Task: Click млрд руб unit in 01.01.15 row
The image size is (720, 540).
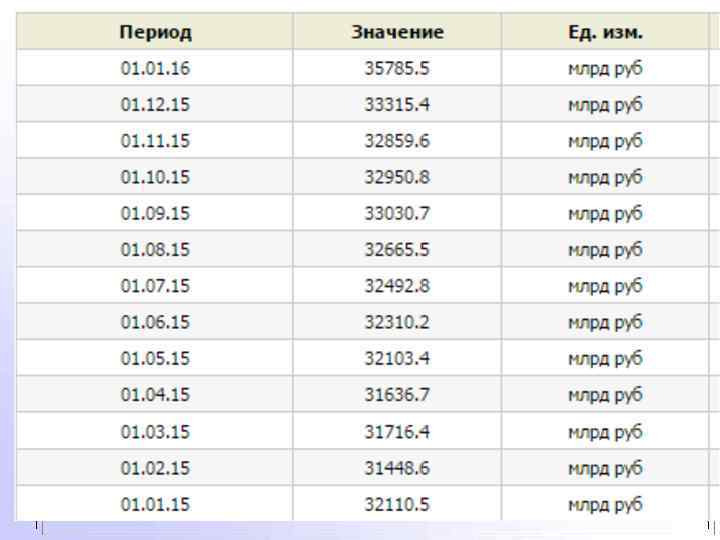Action: click(605, 504)
